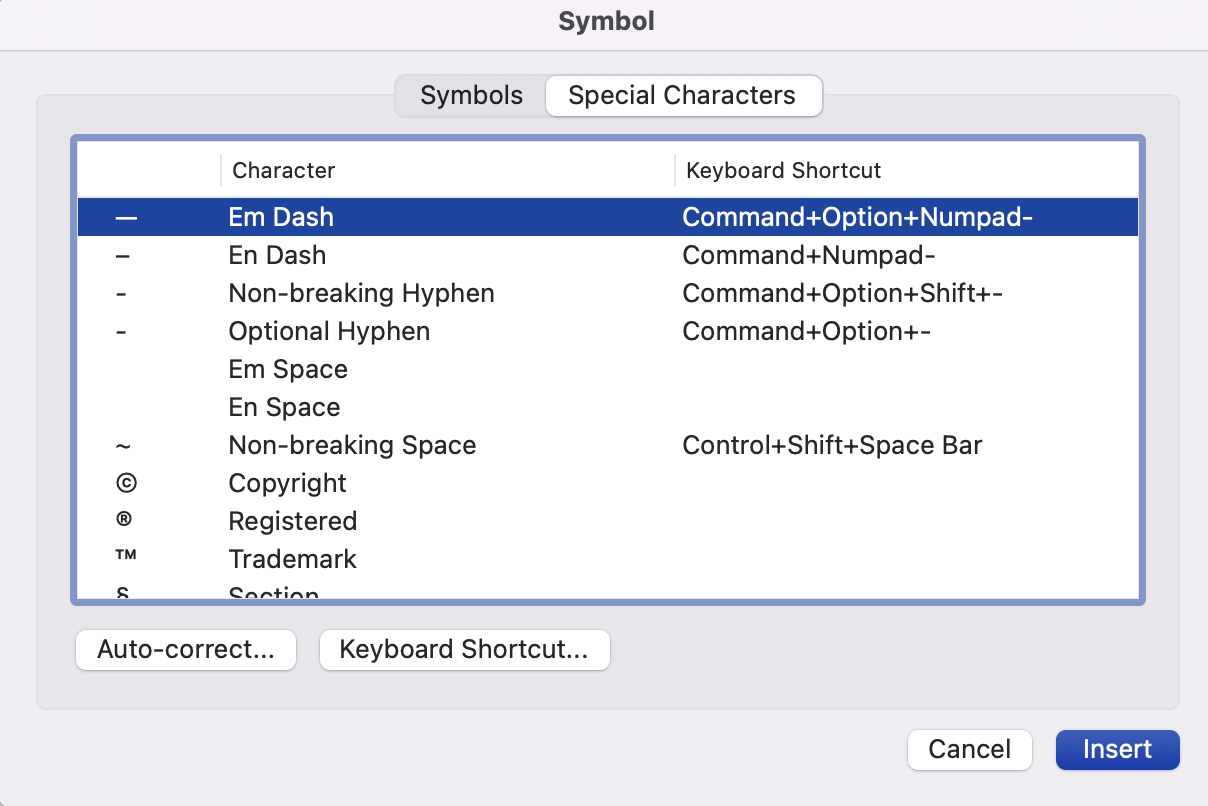Click the tilde glyph for Non-breaking Space
Screen dimensions: 1208x806
pyautogui.click(x=123, y=445)
